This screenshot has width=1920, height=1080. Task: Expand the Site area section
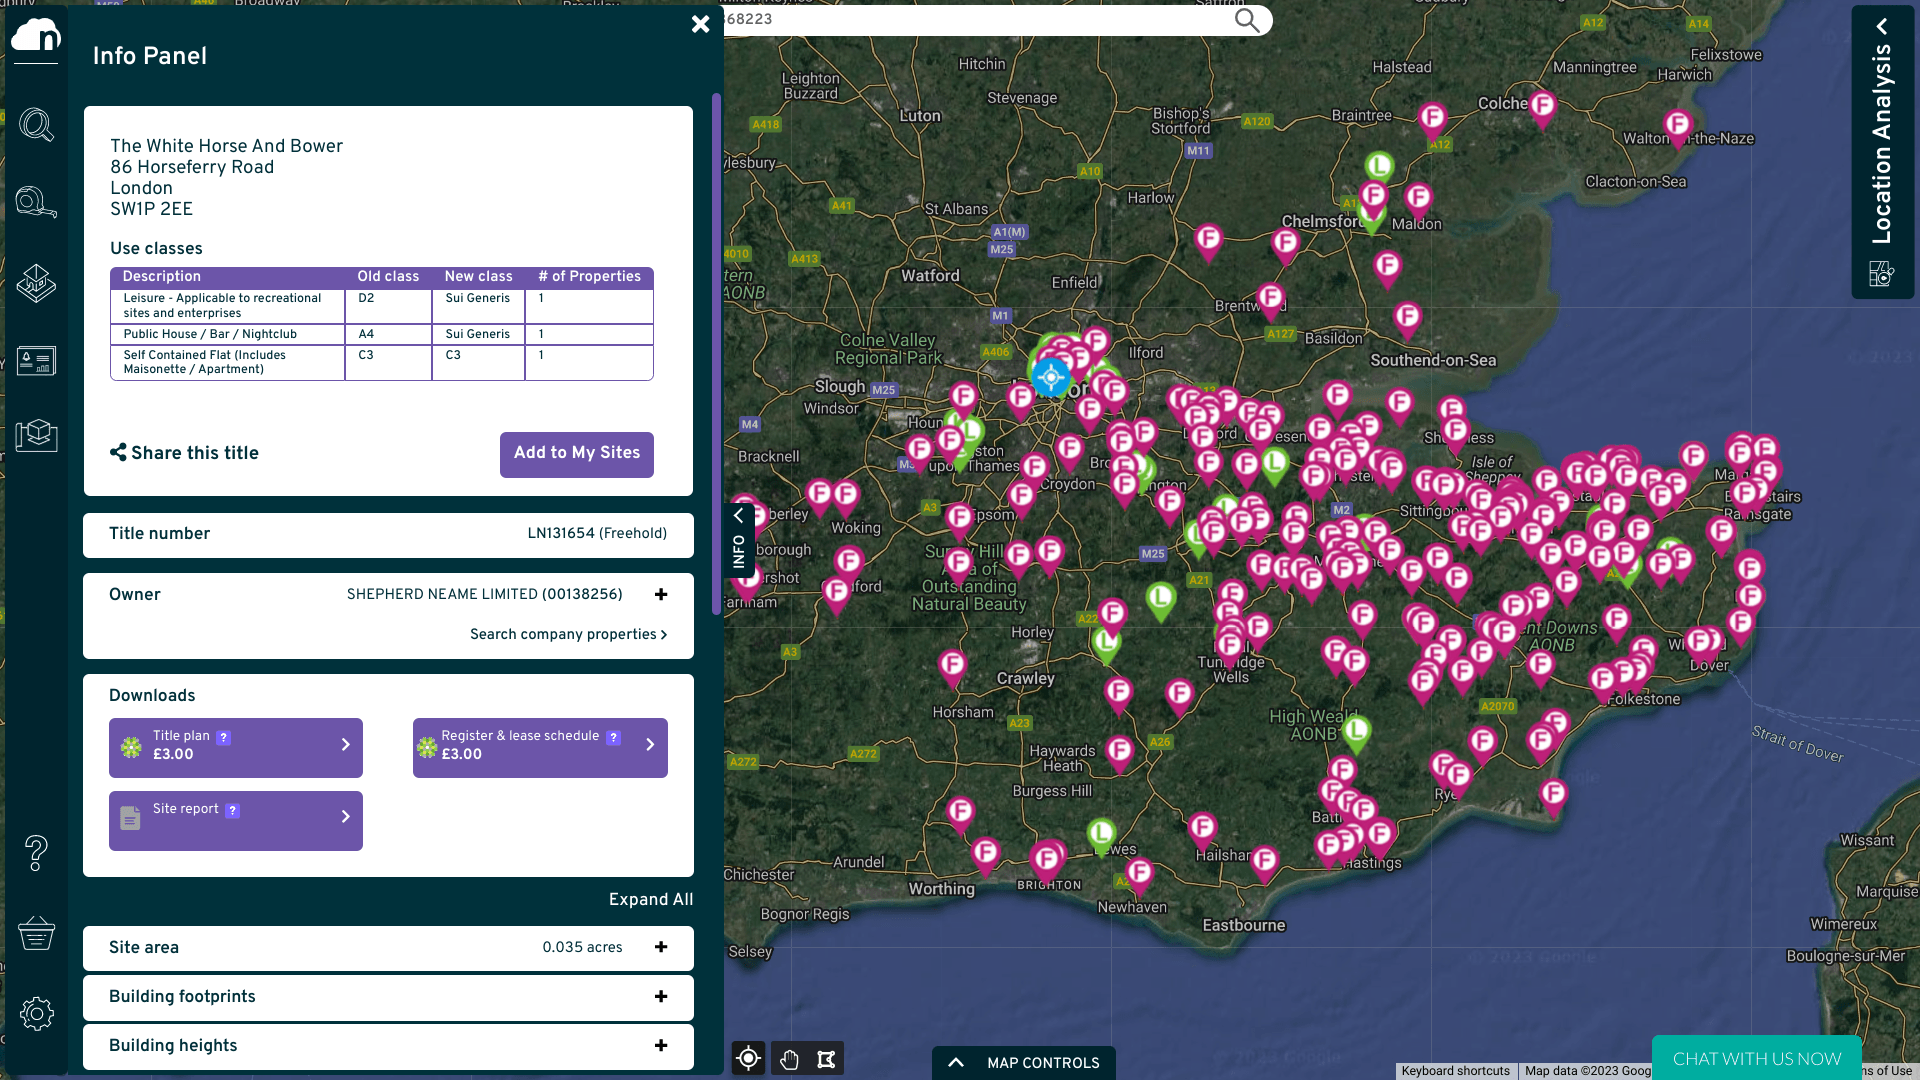(661, 947)
